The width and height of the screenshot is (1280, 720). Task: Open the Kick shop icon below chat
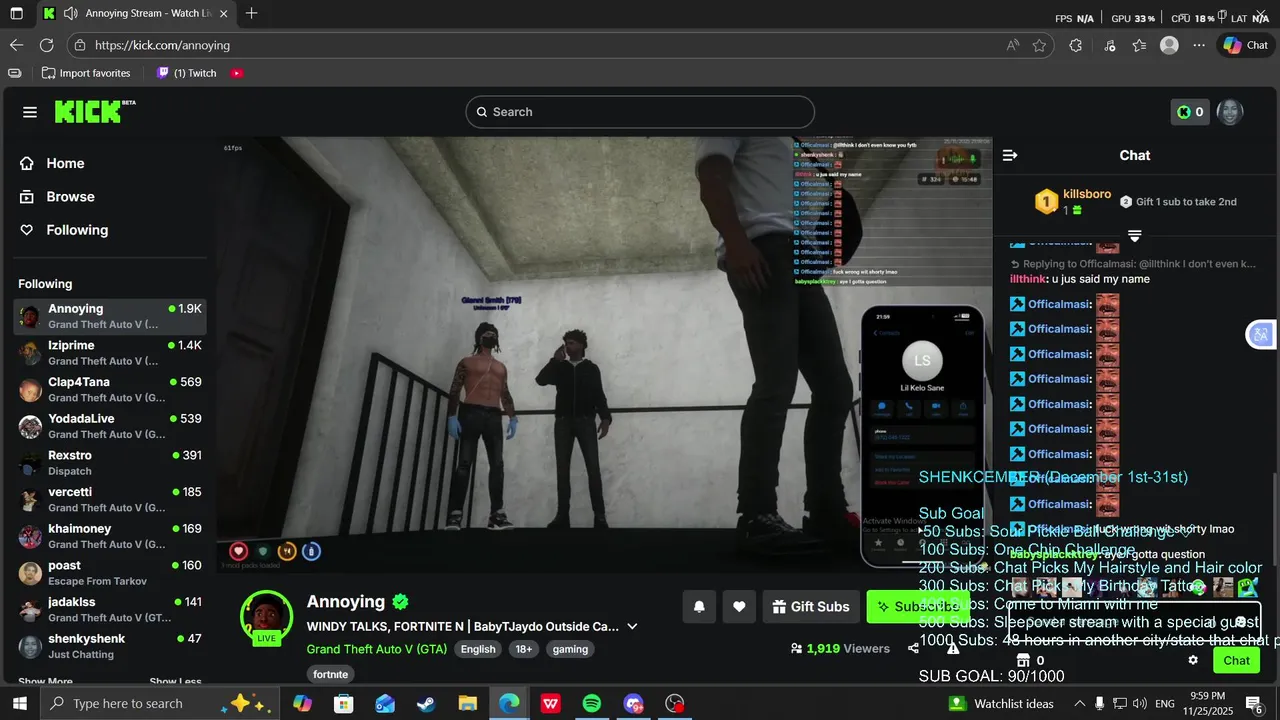pos(1022,660)
